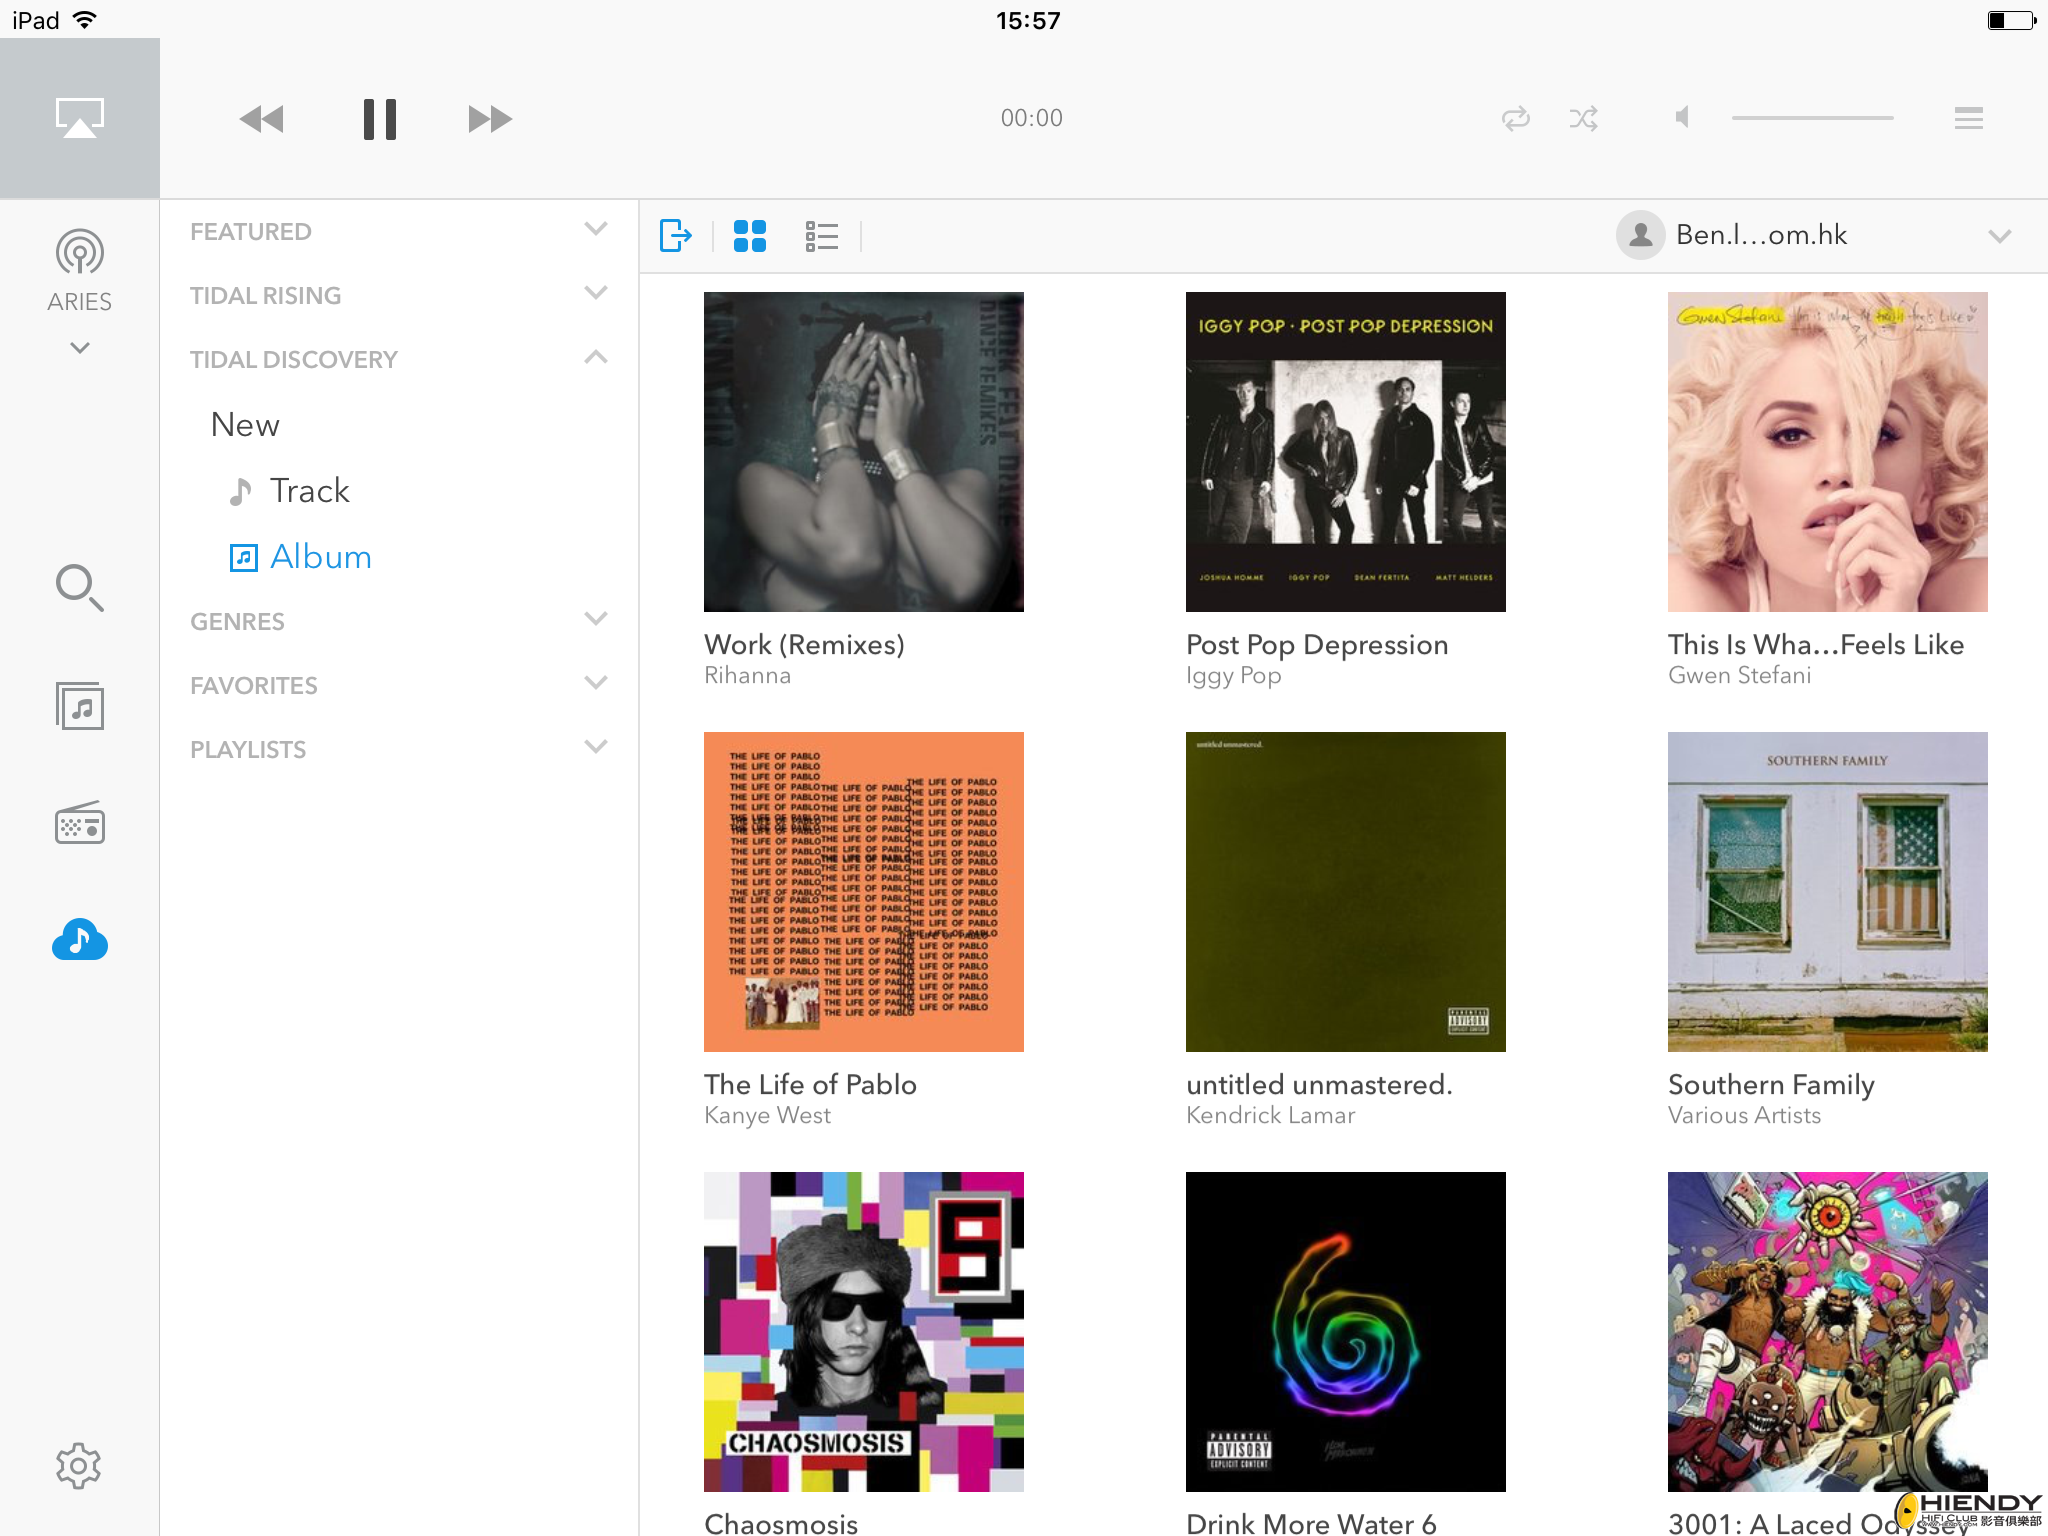Adjust the volume slider
Viewport: 2048px width, 1536px height.
click(1812, 118)
